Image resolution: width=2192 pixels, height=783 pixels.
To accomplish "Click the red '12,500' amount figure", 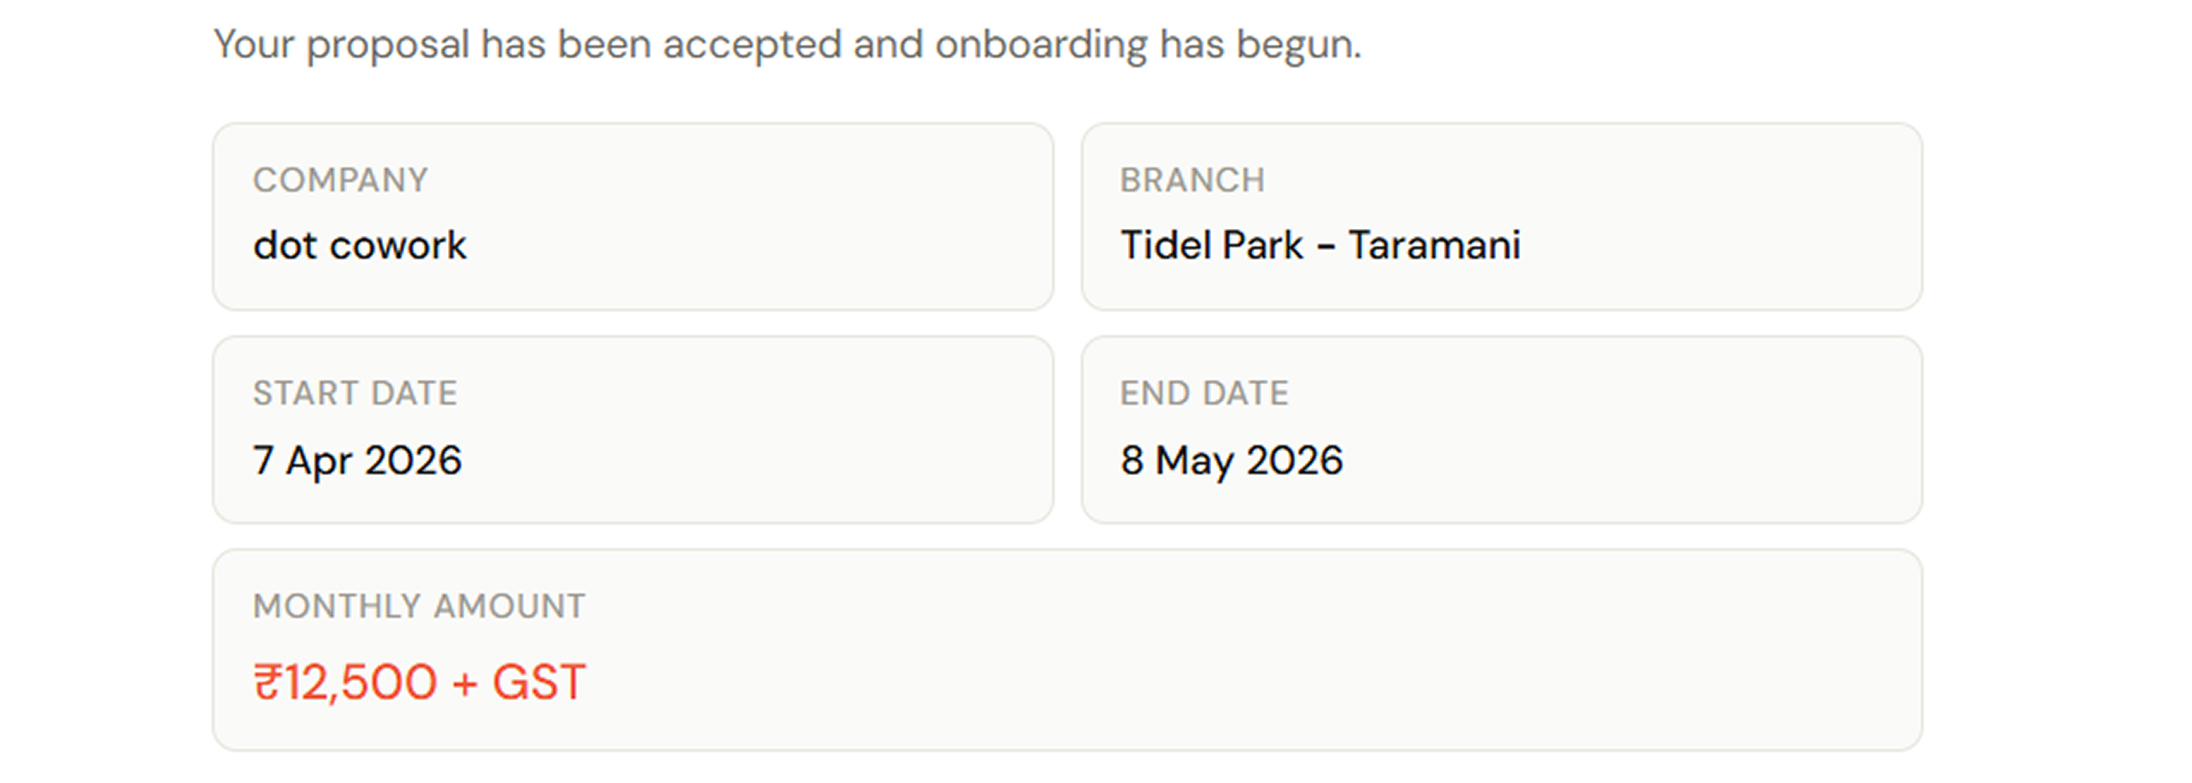I will (361, 683).
